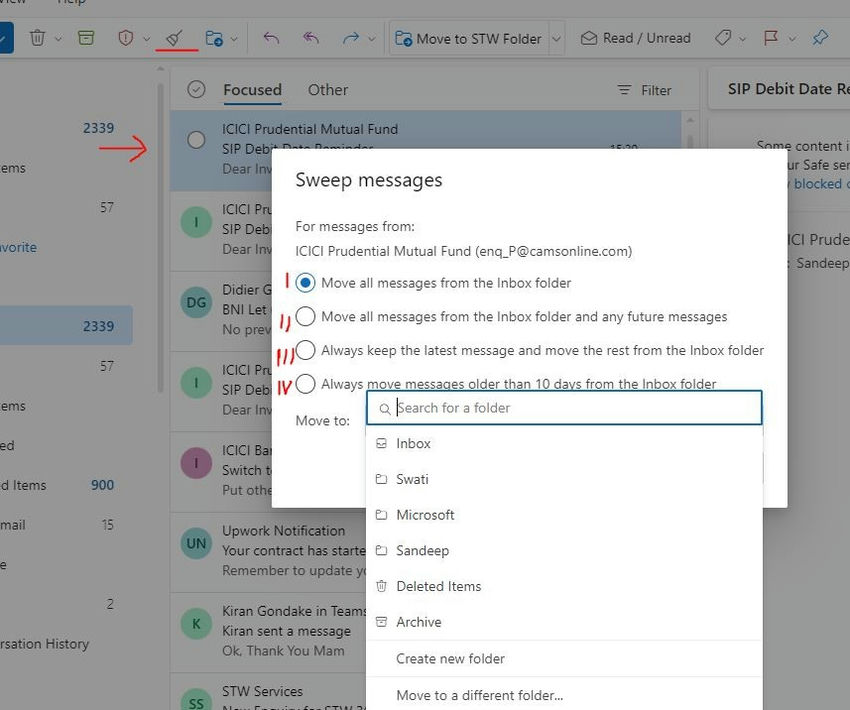Undo the last action with the arrow icon
The width and height of the screenshot is (850, 710).
(x=270, y=38)
